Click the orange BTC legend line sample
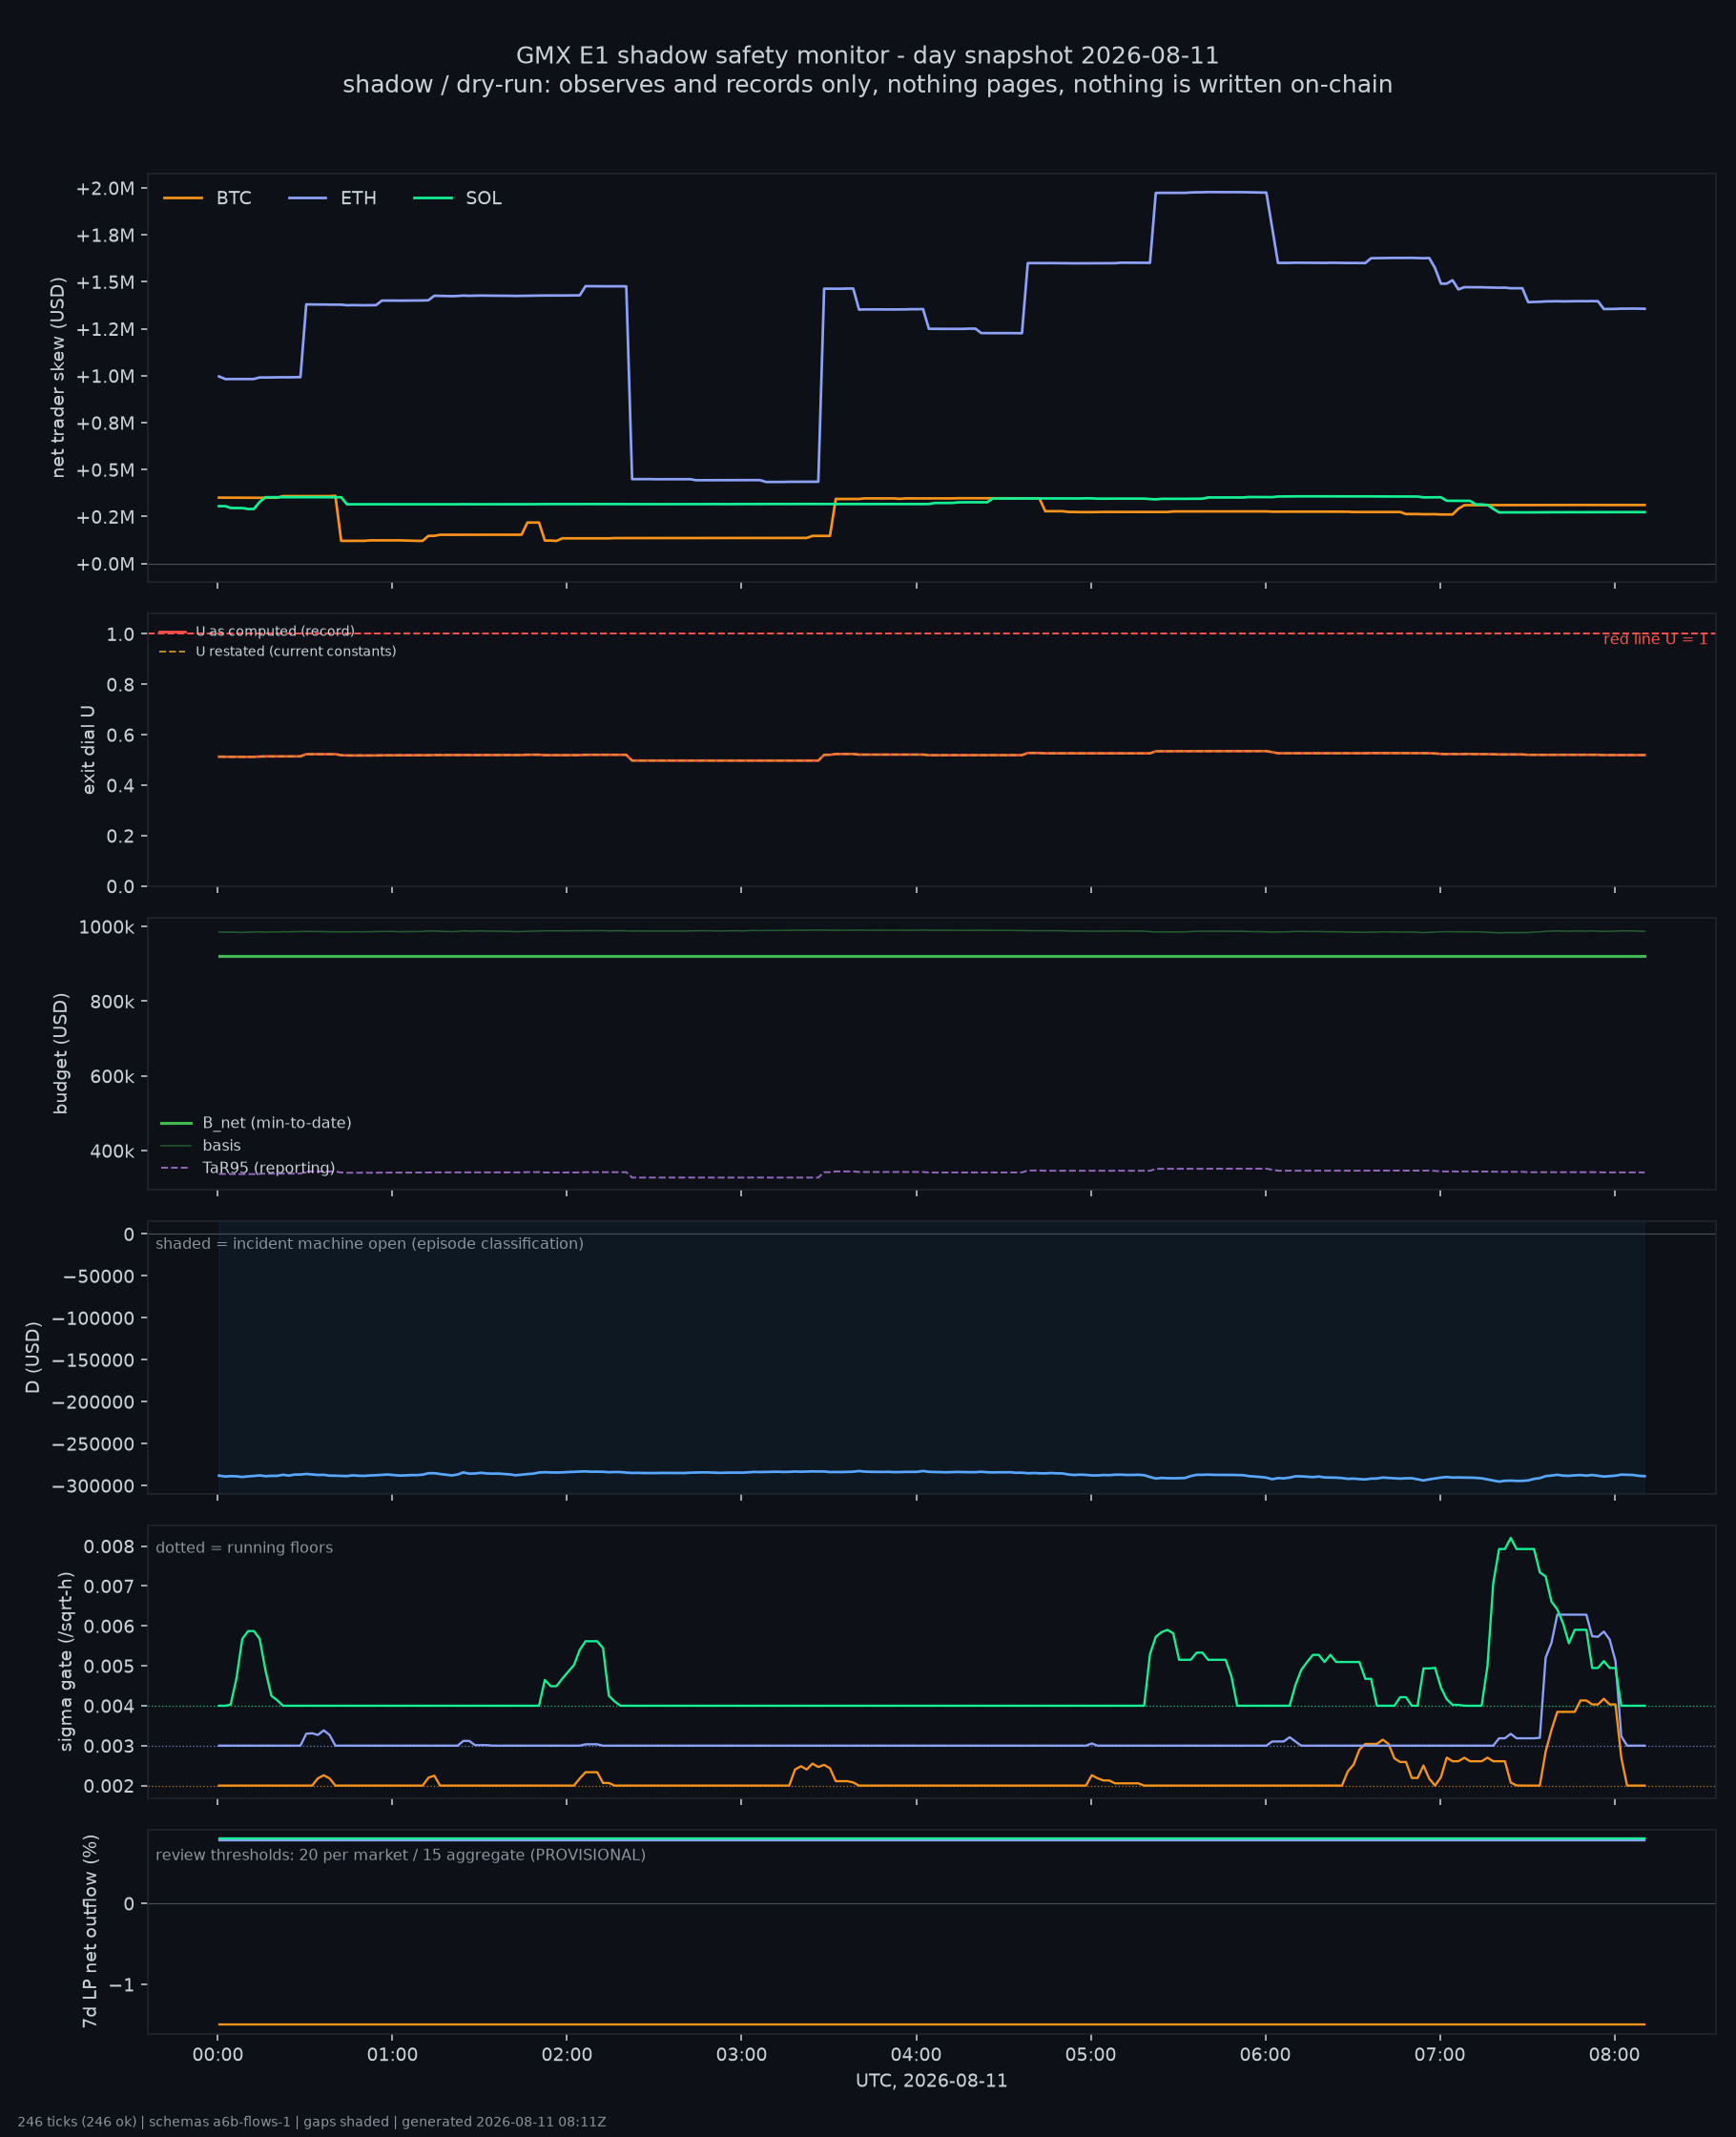The height and width of the screenshot is (2137, 1736). click(183, 198)
